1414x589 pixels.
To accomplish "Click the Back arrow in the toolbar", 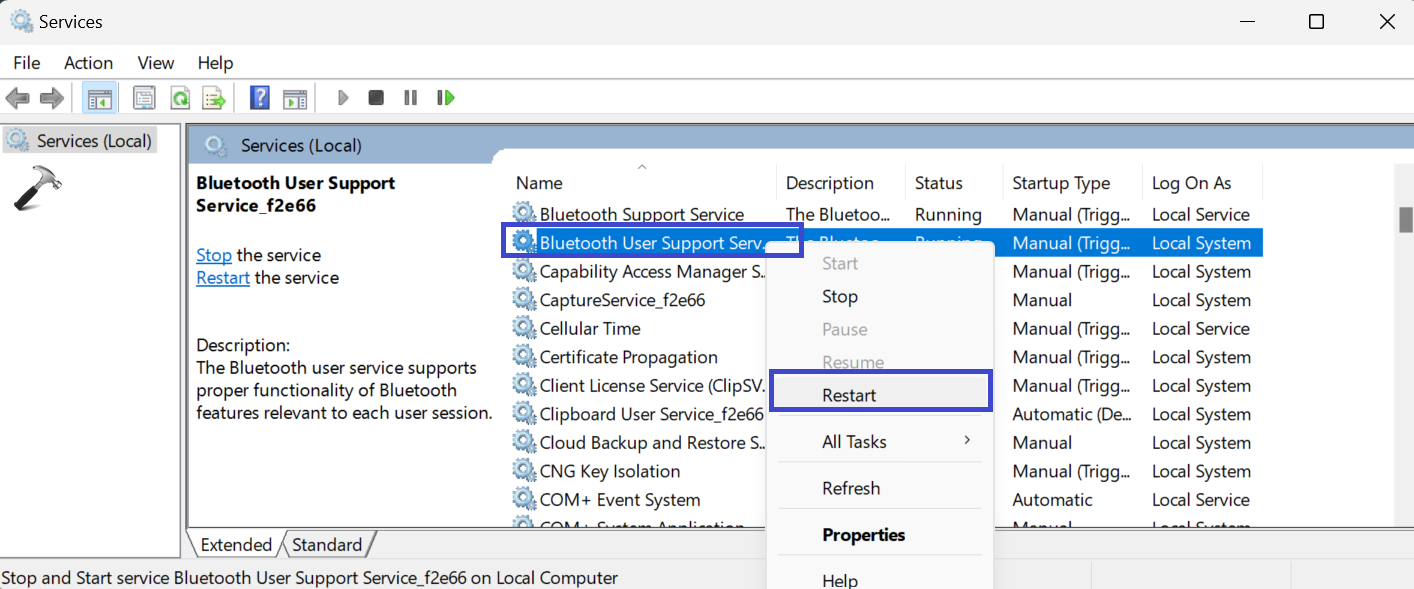I will (x=17, y=98).
